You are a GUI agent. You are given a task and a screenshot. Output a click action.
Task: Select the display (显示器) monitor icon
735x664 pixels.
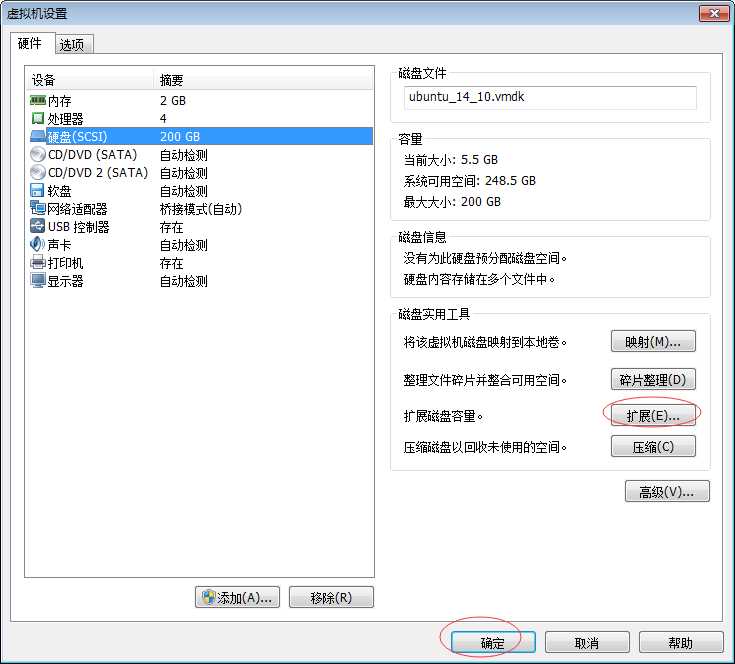click(x=38, y=281)
